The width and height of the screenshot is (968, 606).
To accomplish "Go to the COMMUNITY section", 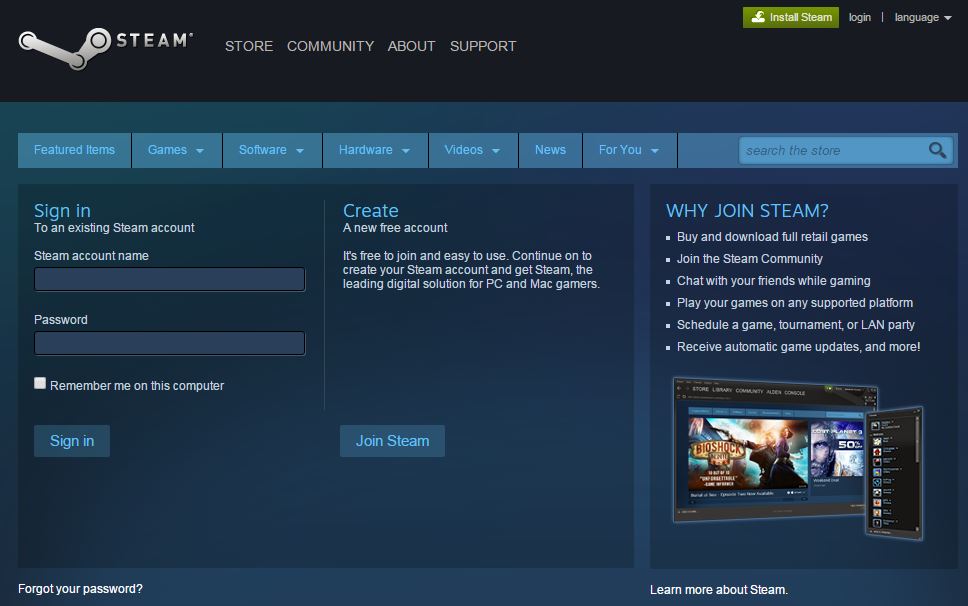I will point(330,46).
